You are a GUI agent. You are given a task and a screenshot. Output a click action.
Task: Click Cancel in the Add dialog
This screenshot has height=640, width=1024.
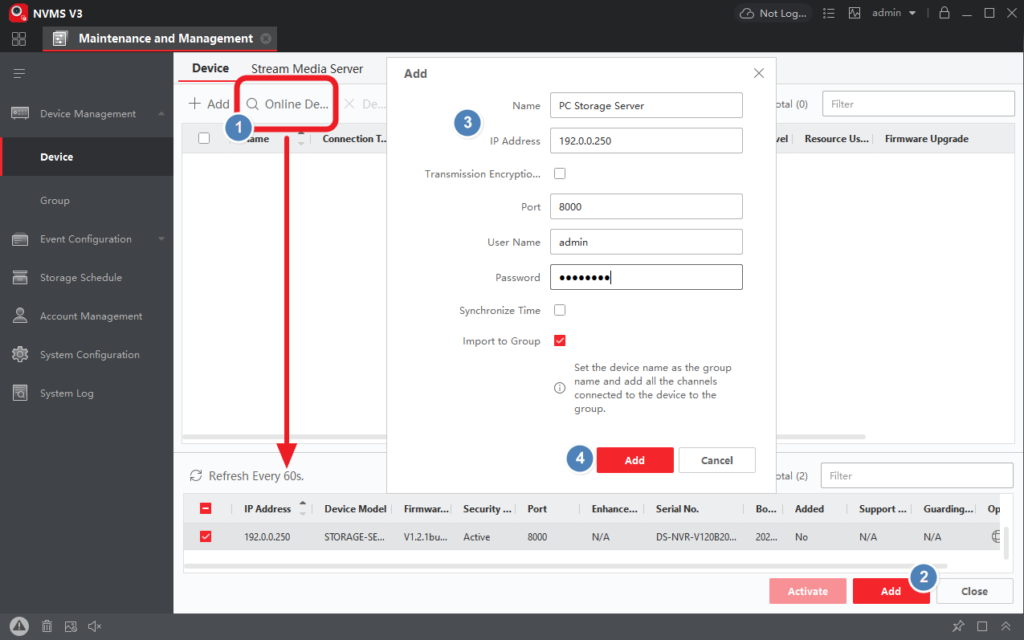(717, 460)
